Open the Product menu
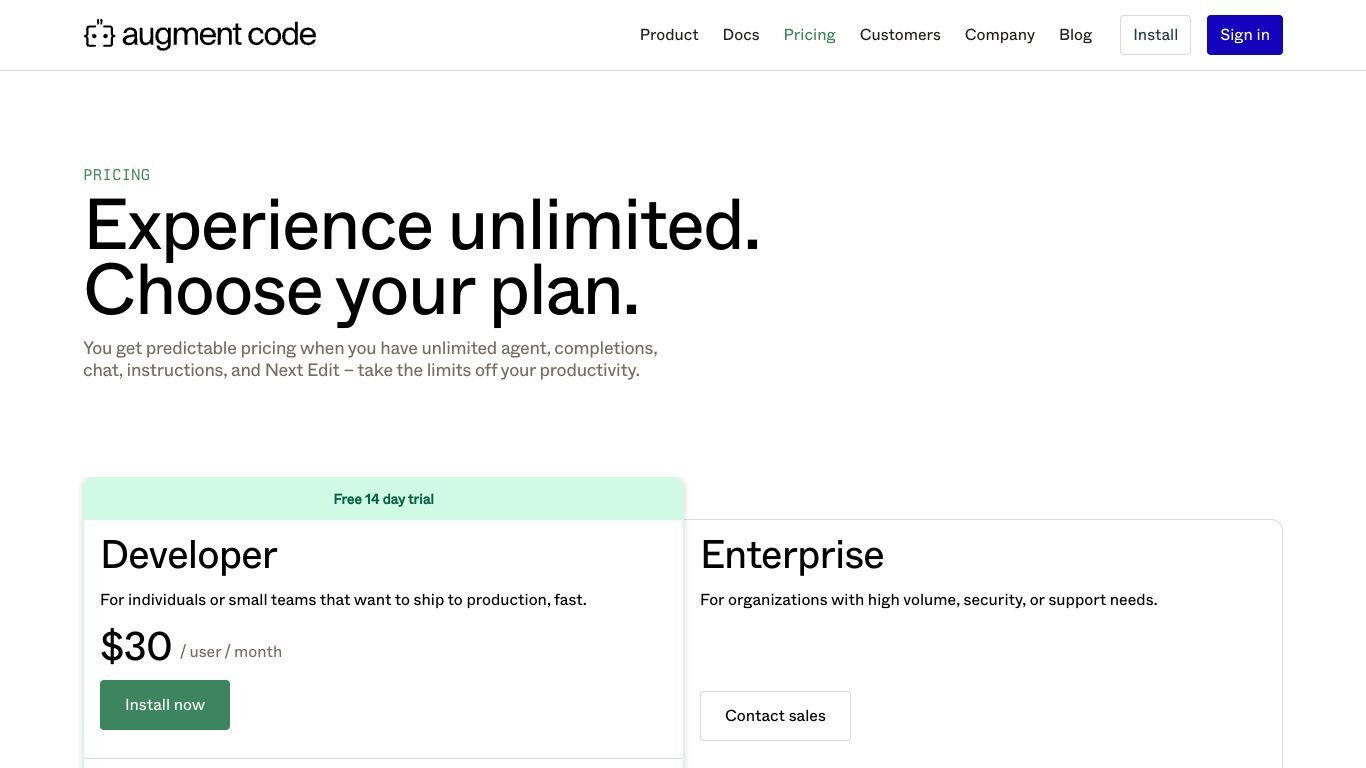 point(669,35)
